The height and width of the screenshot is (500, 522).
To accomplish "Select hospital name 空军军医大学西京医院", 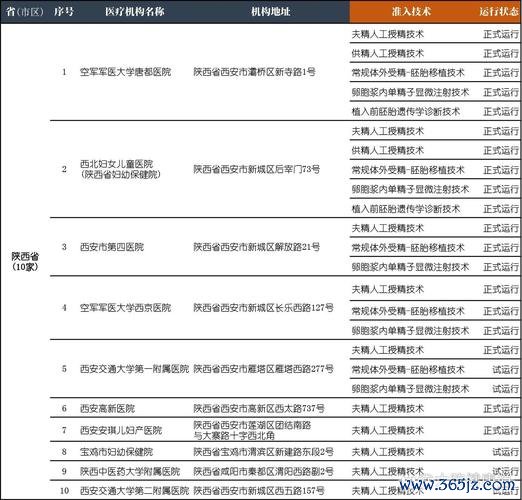I will point(125,308).
